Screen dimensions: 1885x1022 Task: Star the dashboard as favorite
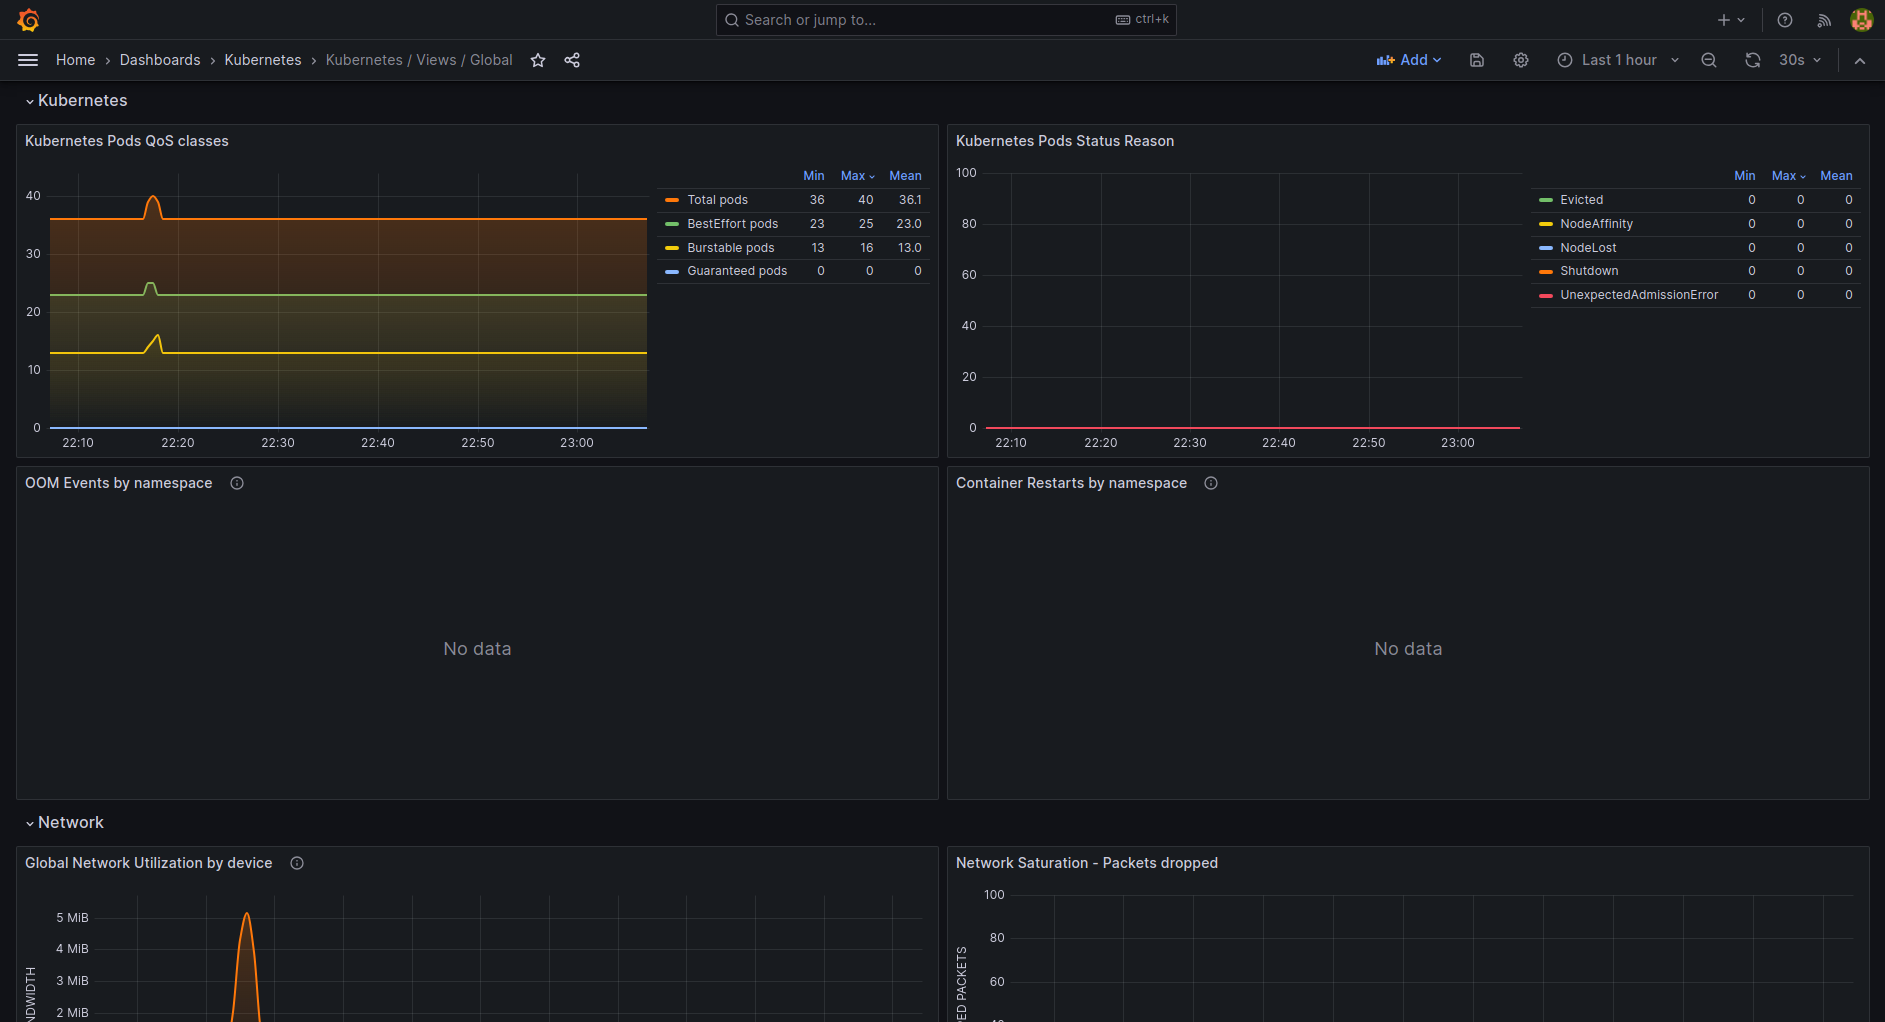click(x=538, y=60)
